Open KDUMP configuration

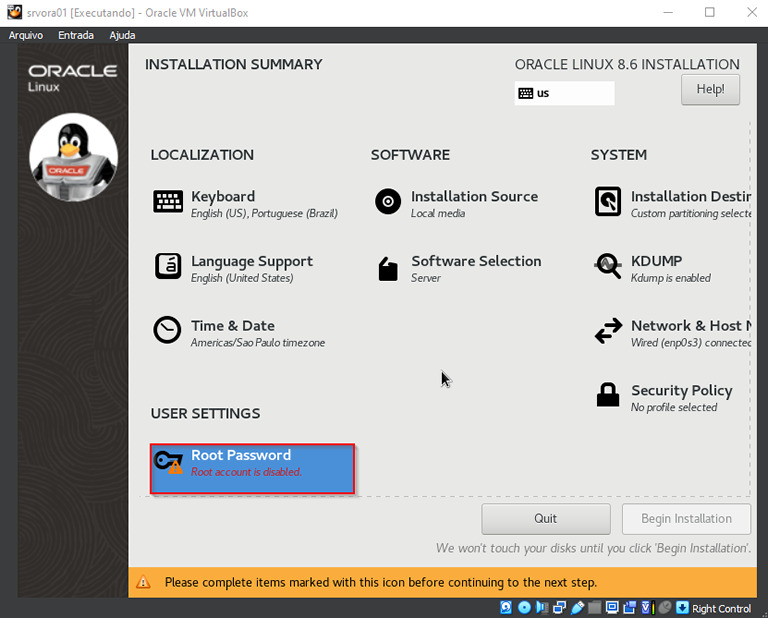click(652, 269)
